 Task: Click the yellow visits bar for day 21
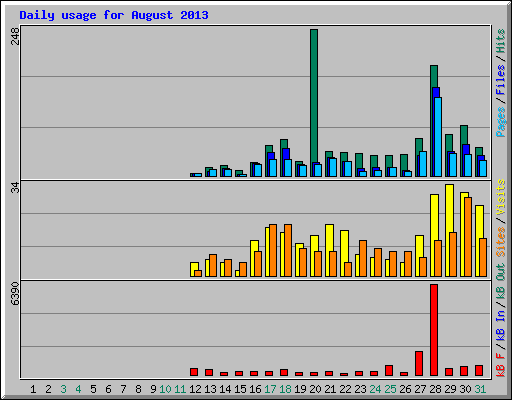point(329,250)
